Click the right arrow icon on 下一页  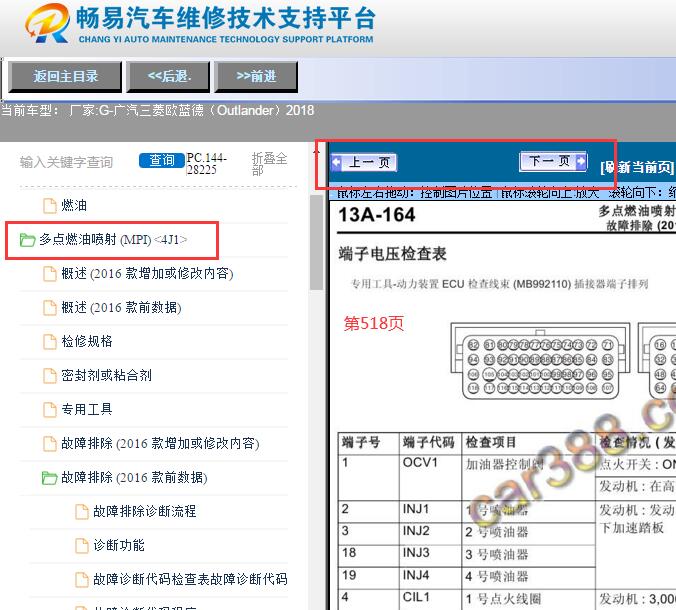(581, 162)
